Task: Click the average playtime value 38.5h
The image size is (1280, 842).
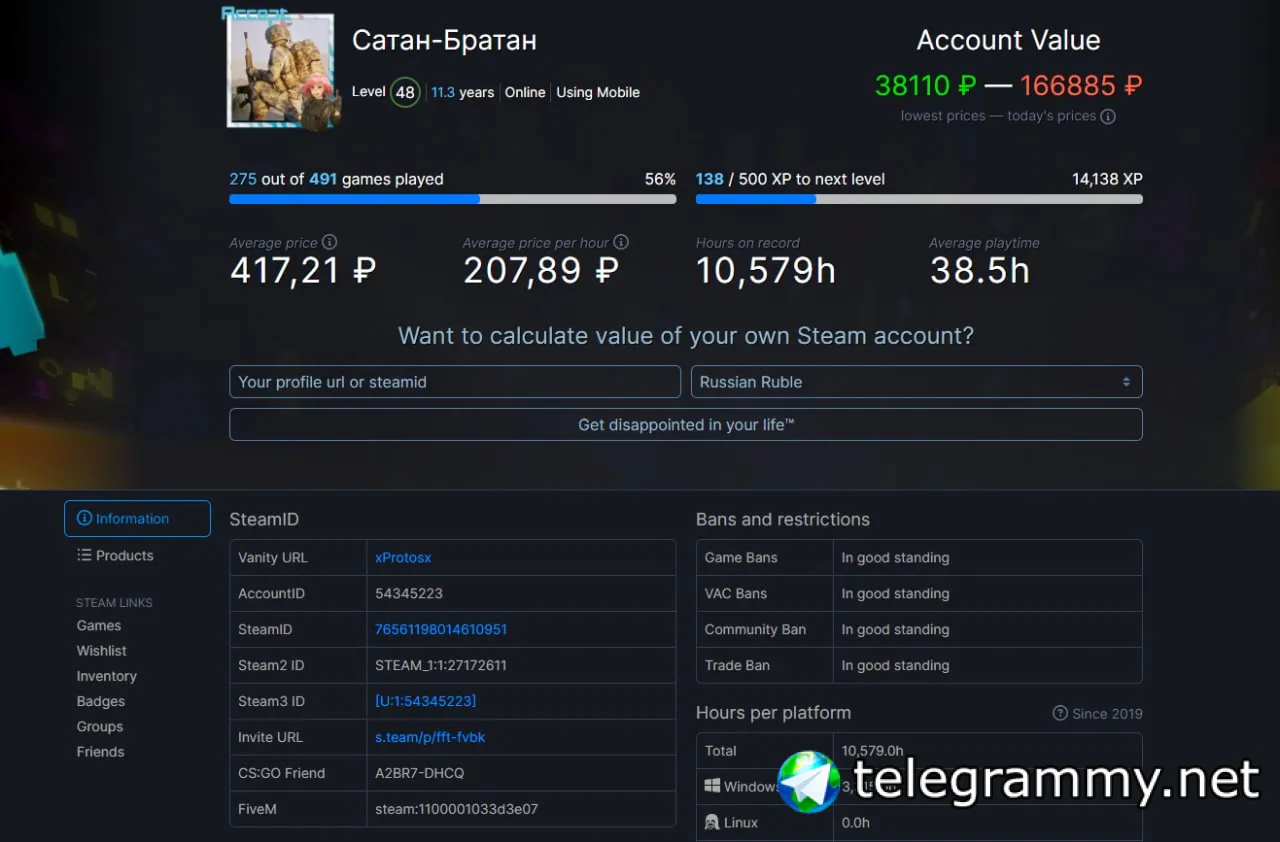Action: [x=980, y=271]
